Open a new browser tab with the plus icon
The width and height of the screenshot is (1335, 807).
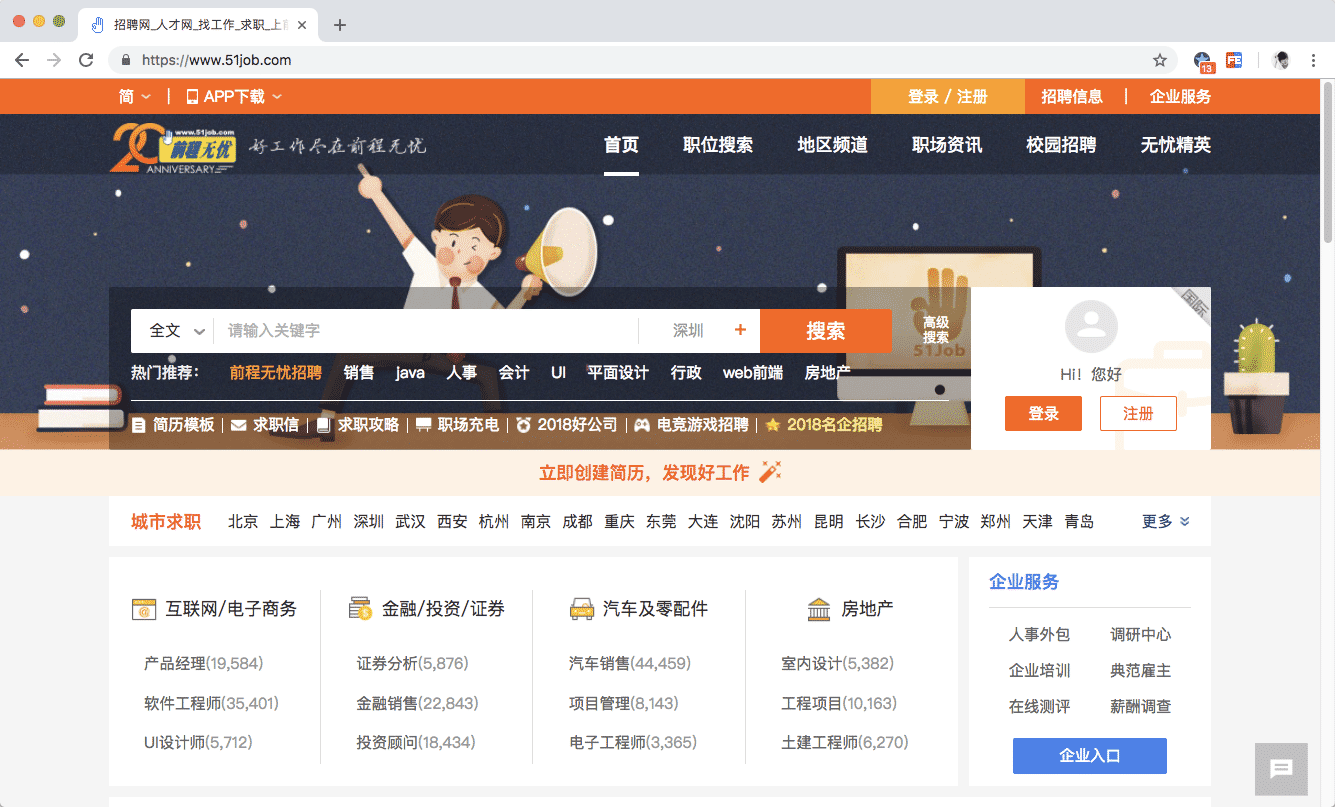click(340, 25)
